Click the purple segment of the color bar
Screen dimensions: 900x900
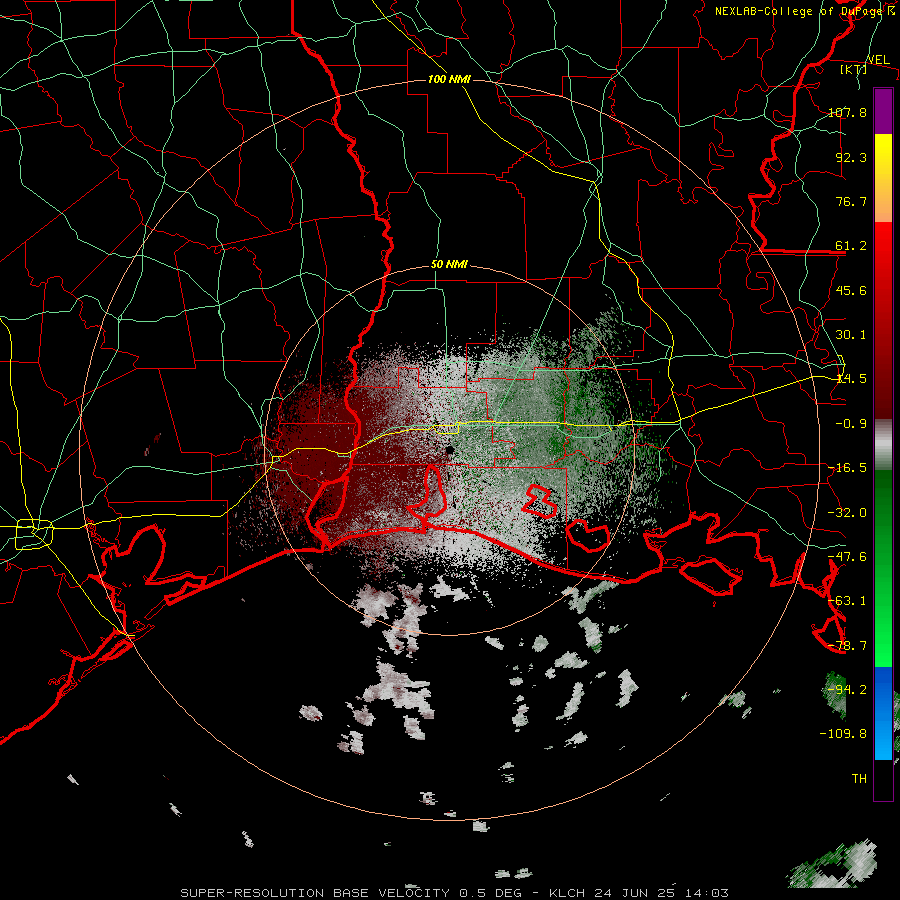click(x=883, y=111)
